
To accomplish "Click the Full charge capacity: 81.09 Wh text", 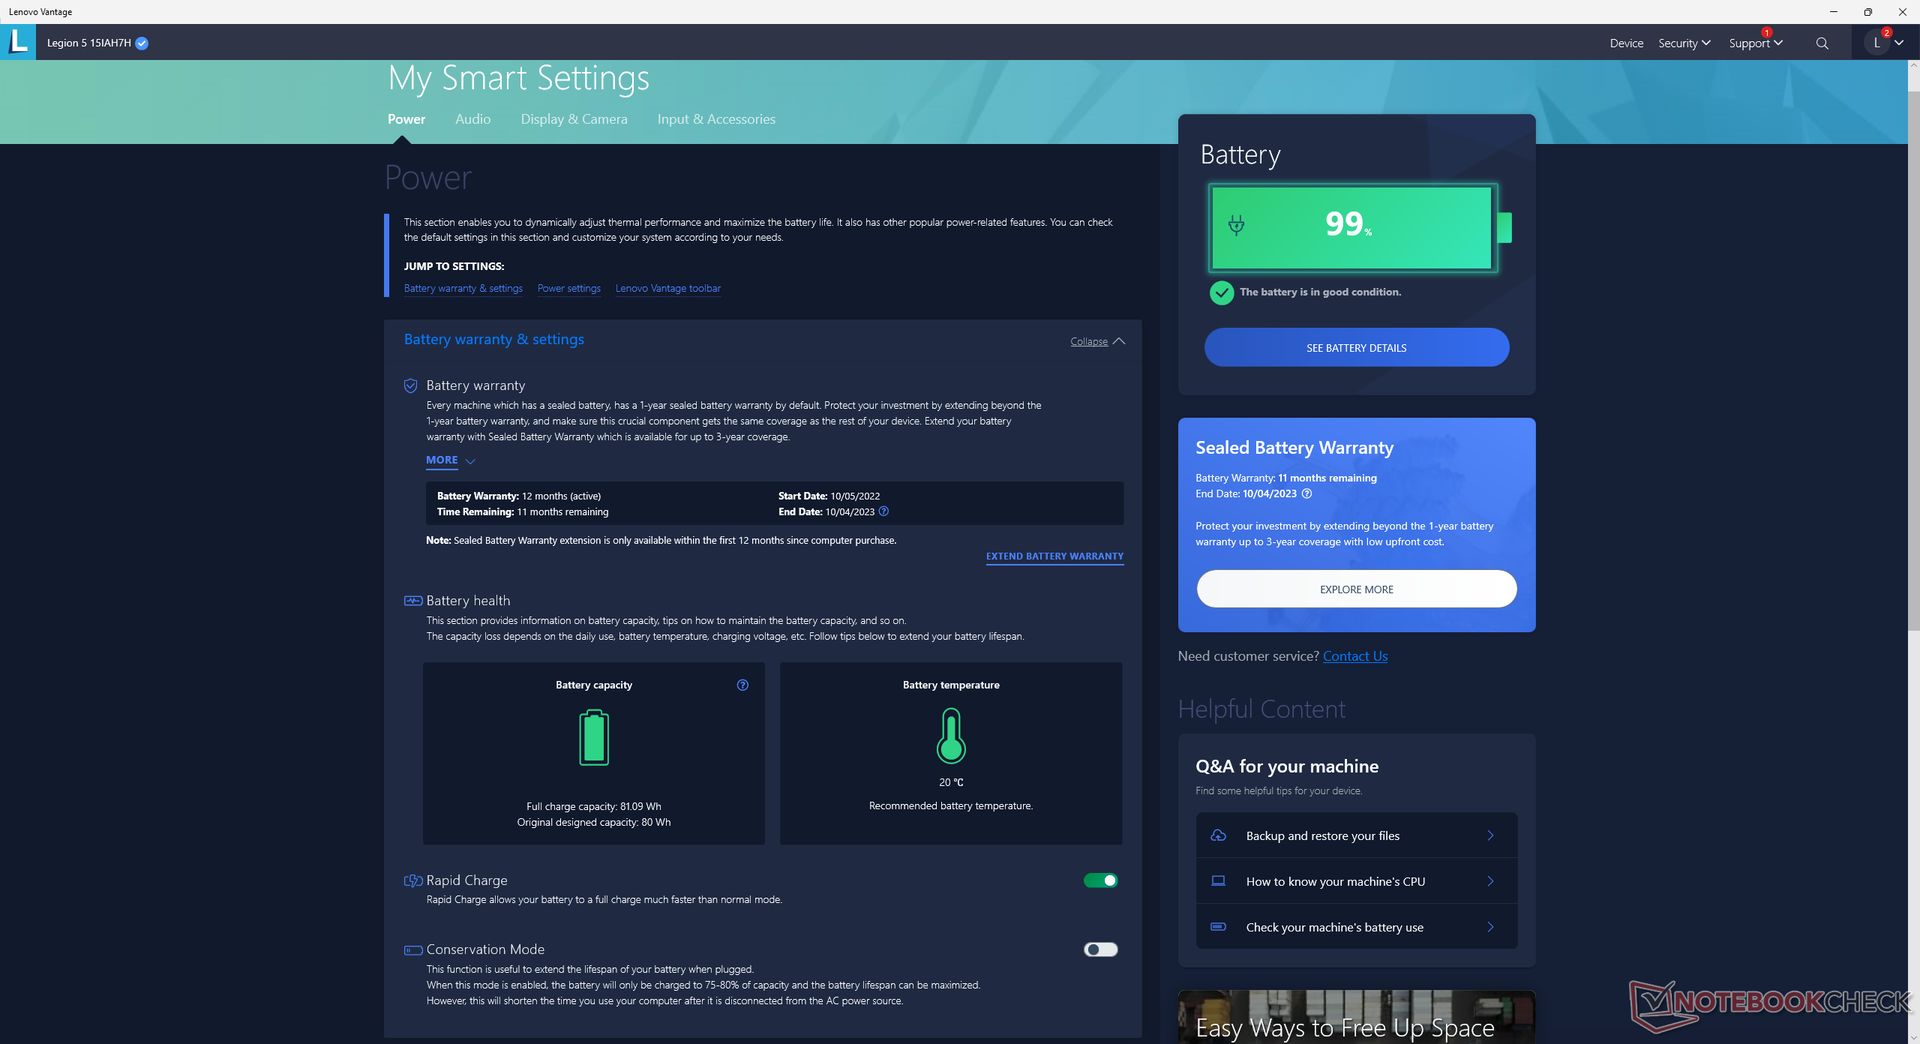I will [x=594, y=807].
